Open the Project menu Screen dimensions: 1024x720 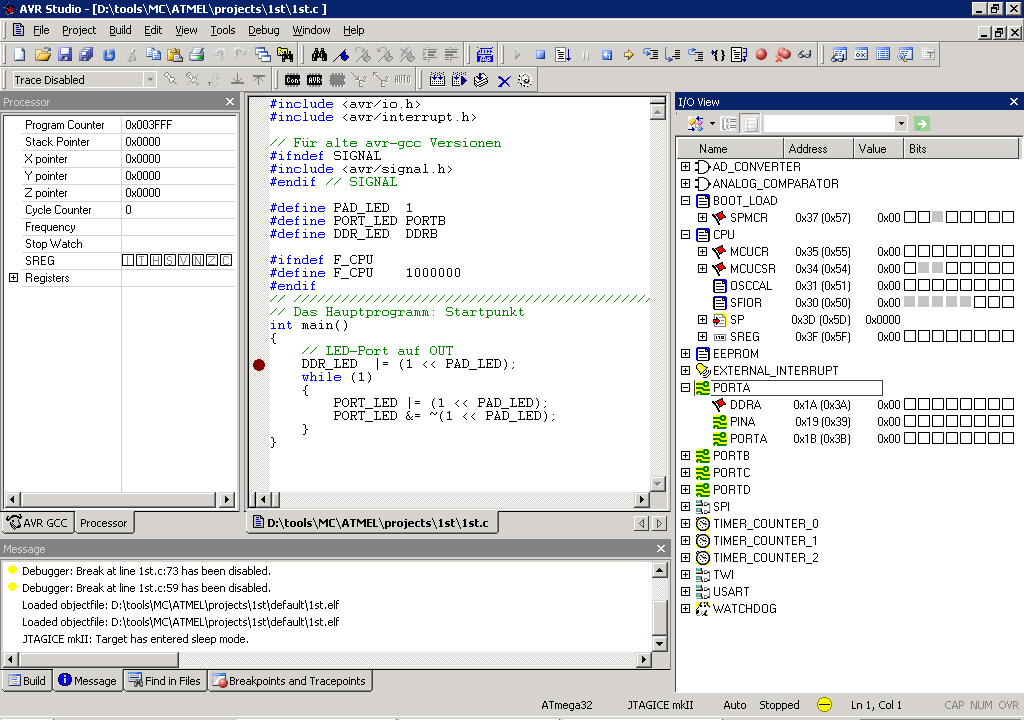(x=79, y=30)
